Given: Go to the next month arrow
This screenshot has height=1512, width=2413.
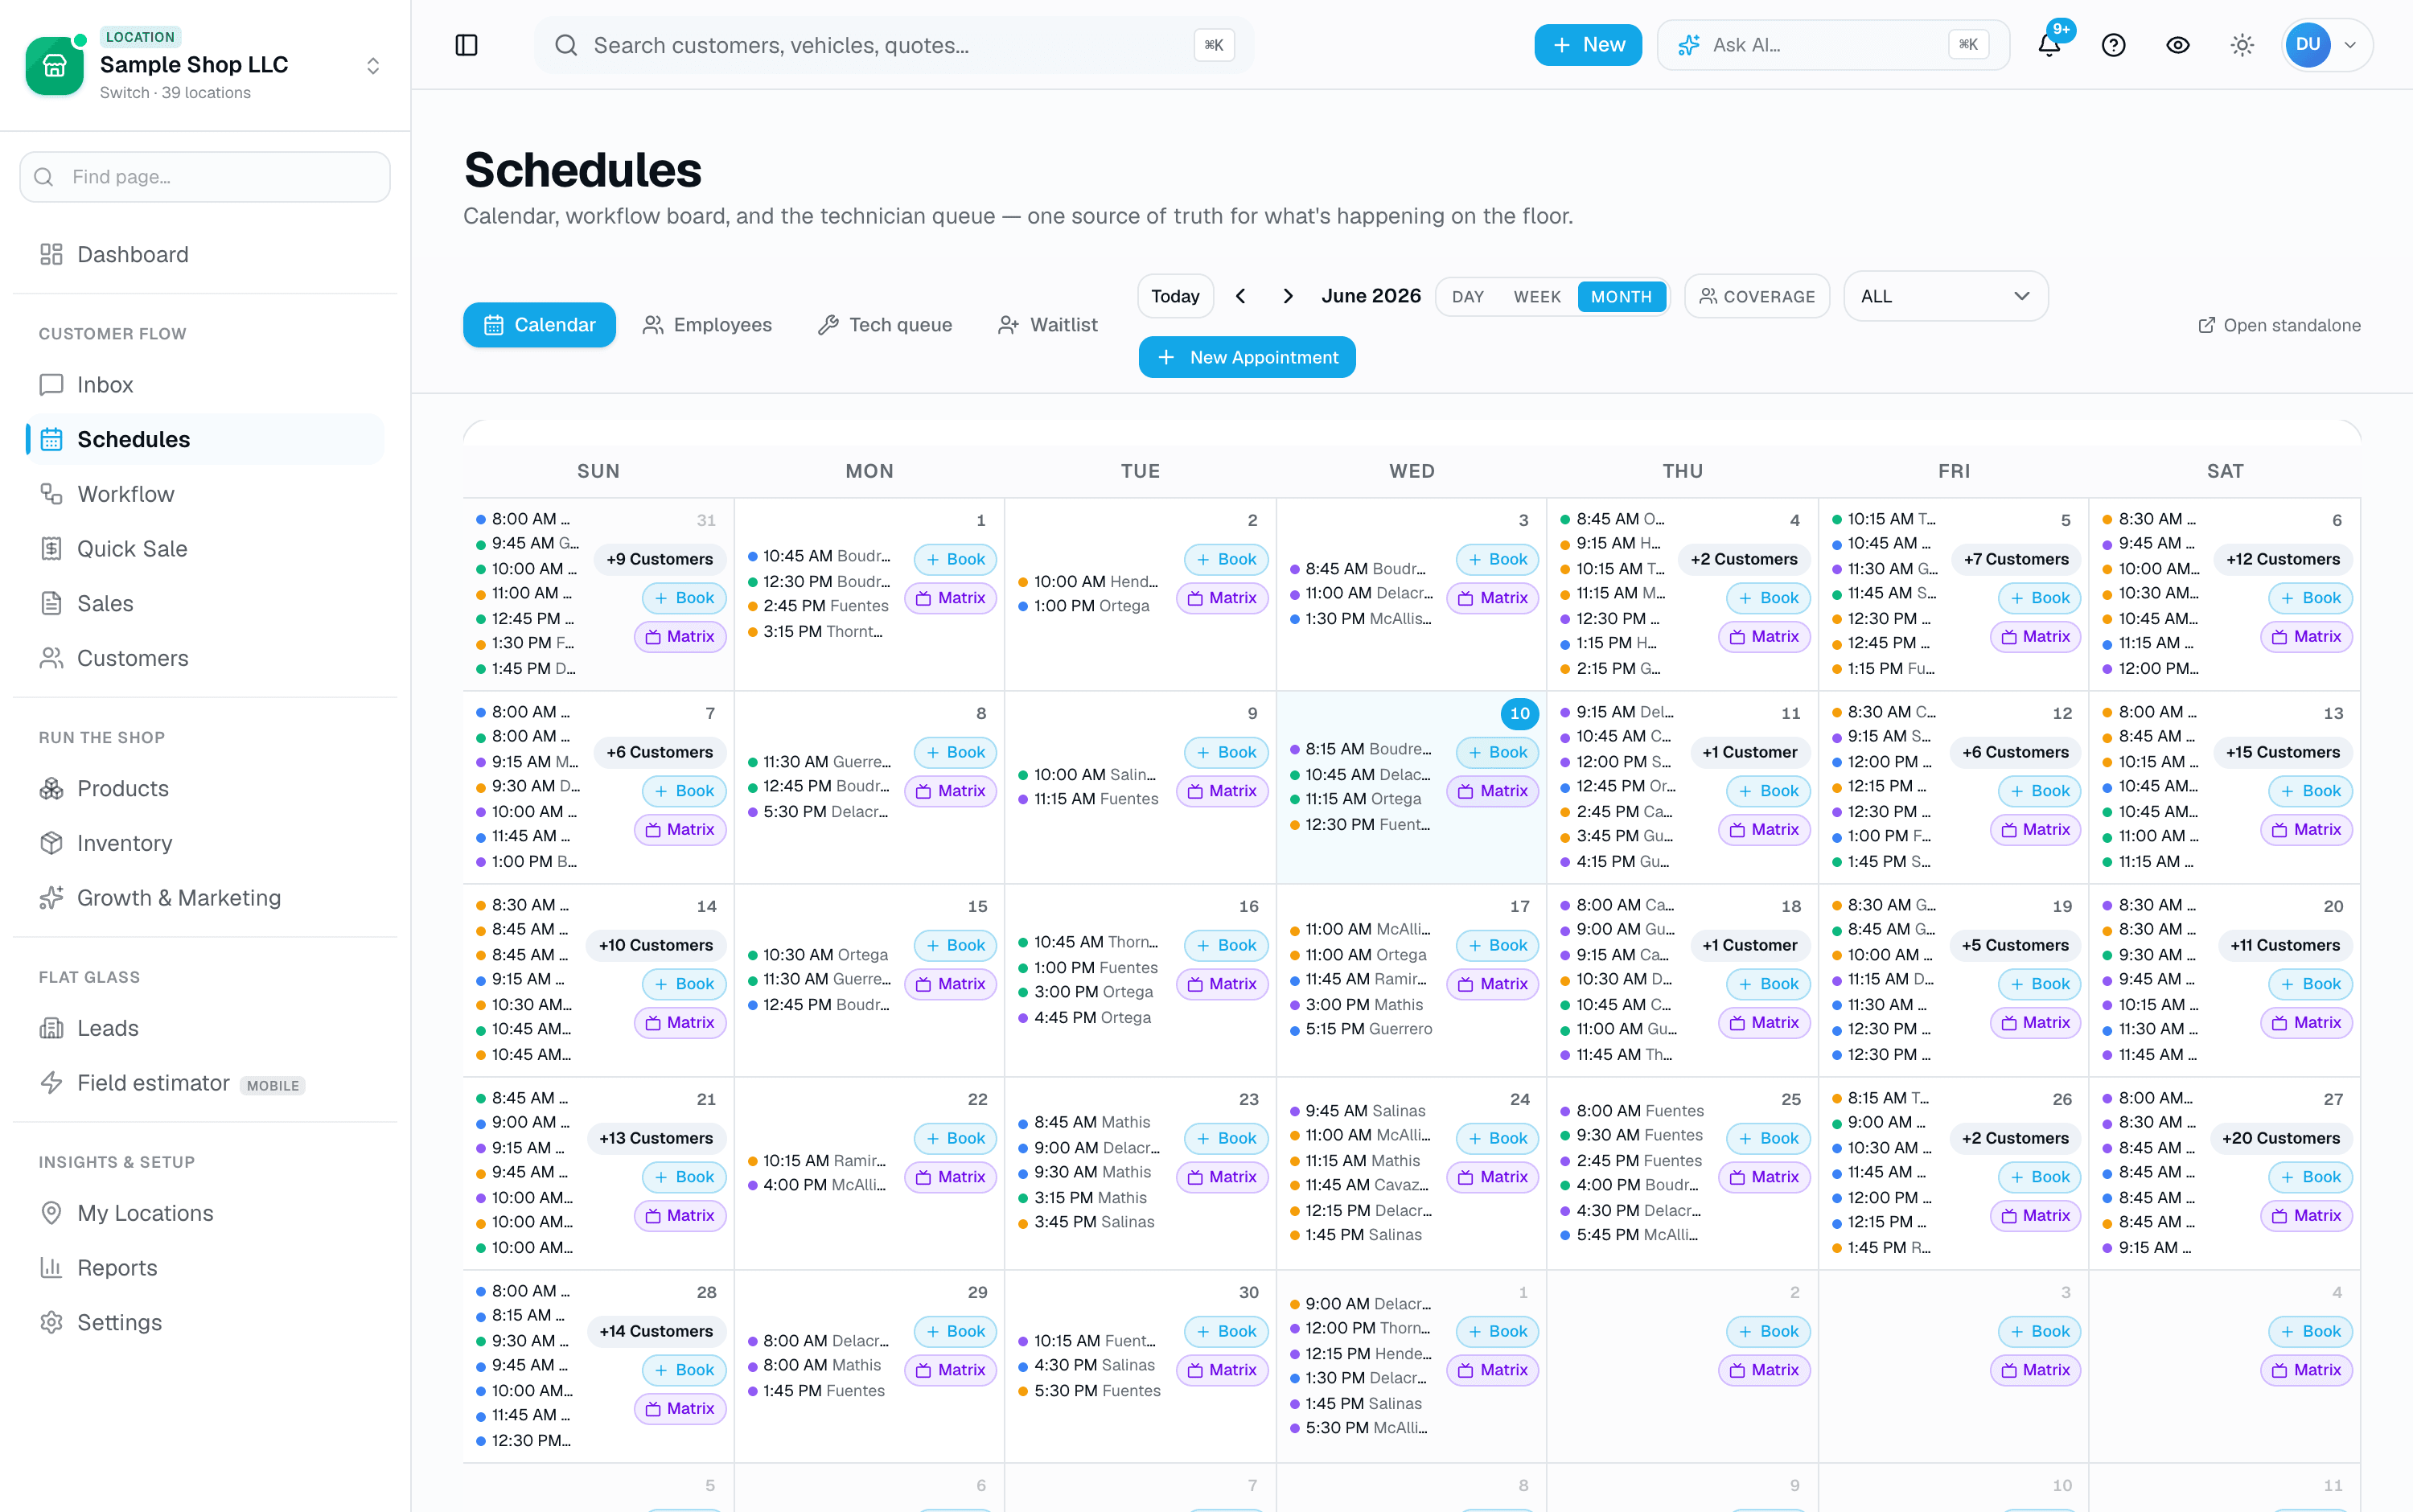Looking at the screenshot, I should coord(1288,296).
